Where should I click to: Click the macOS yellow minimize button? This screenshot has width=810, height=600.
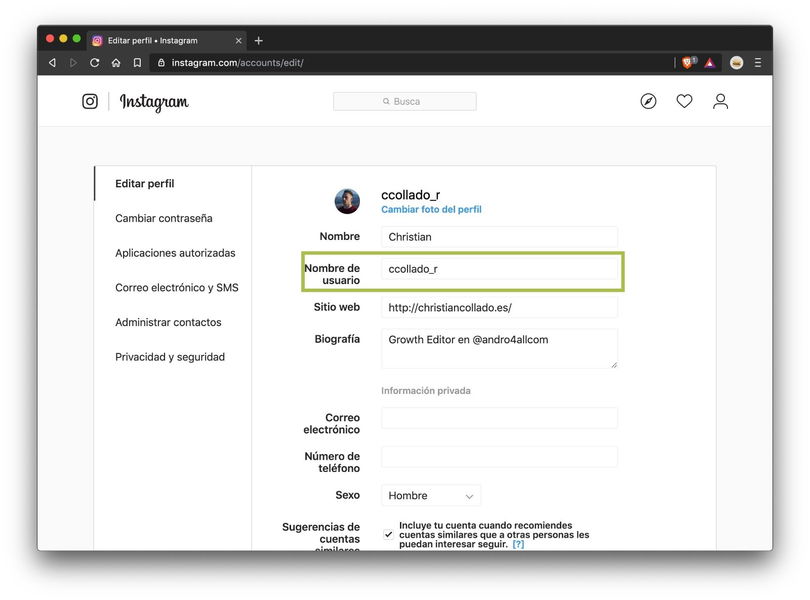click(64, 38)
